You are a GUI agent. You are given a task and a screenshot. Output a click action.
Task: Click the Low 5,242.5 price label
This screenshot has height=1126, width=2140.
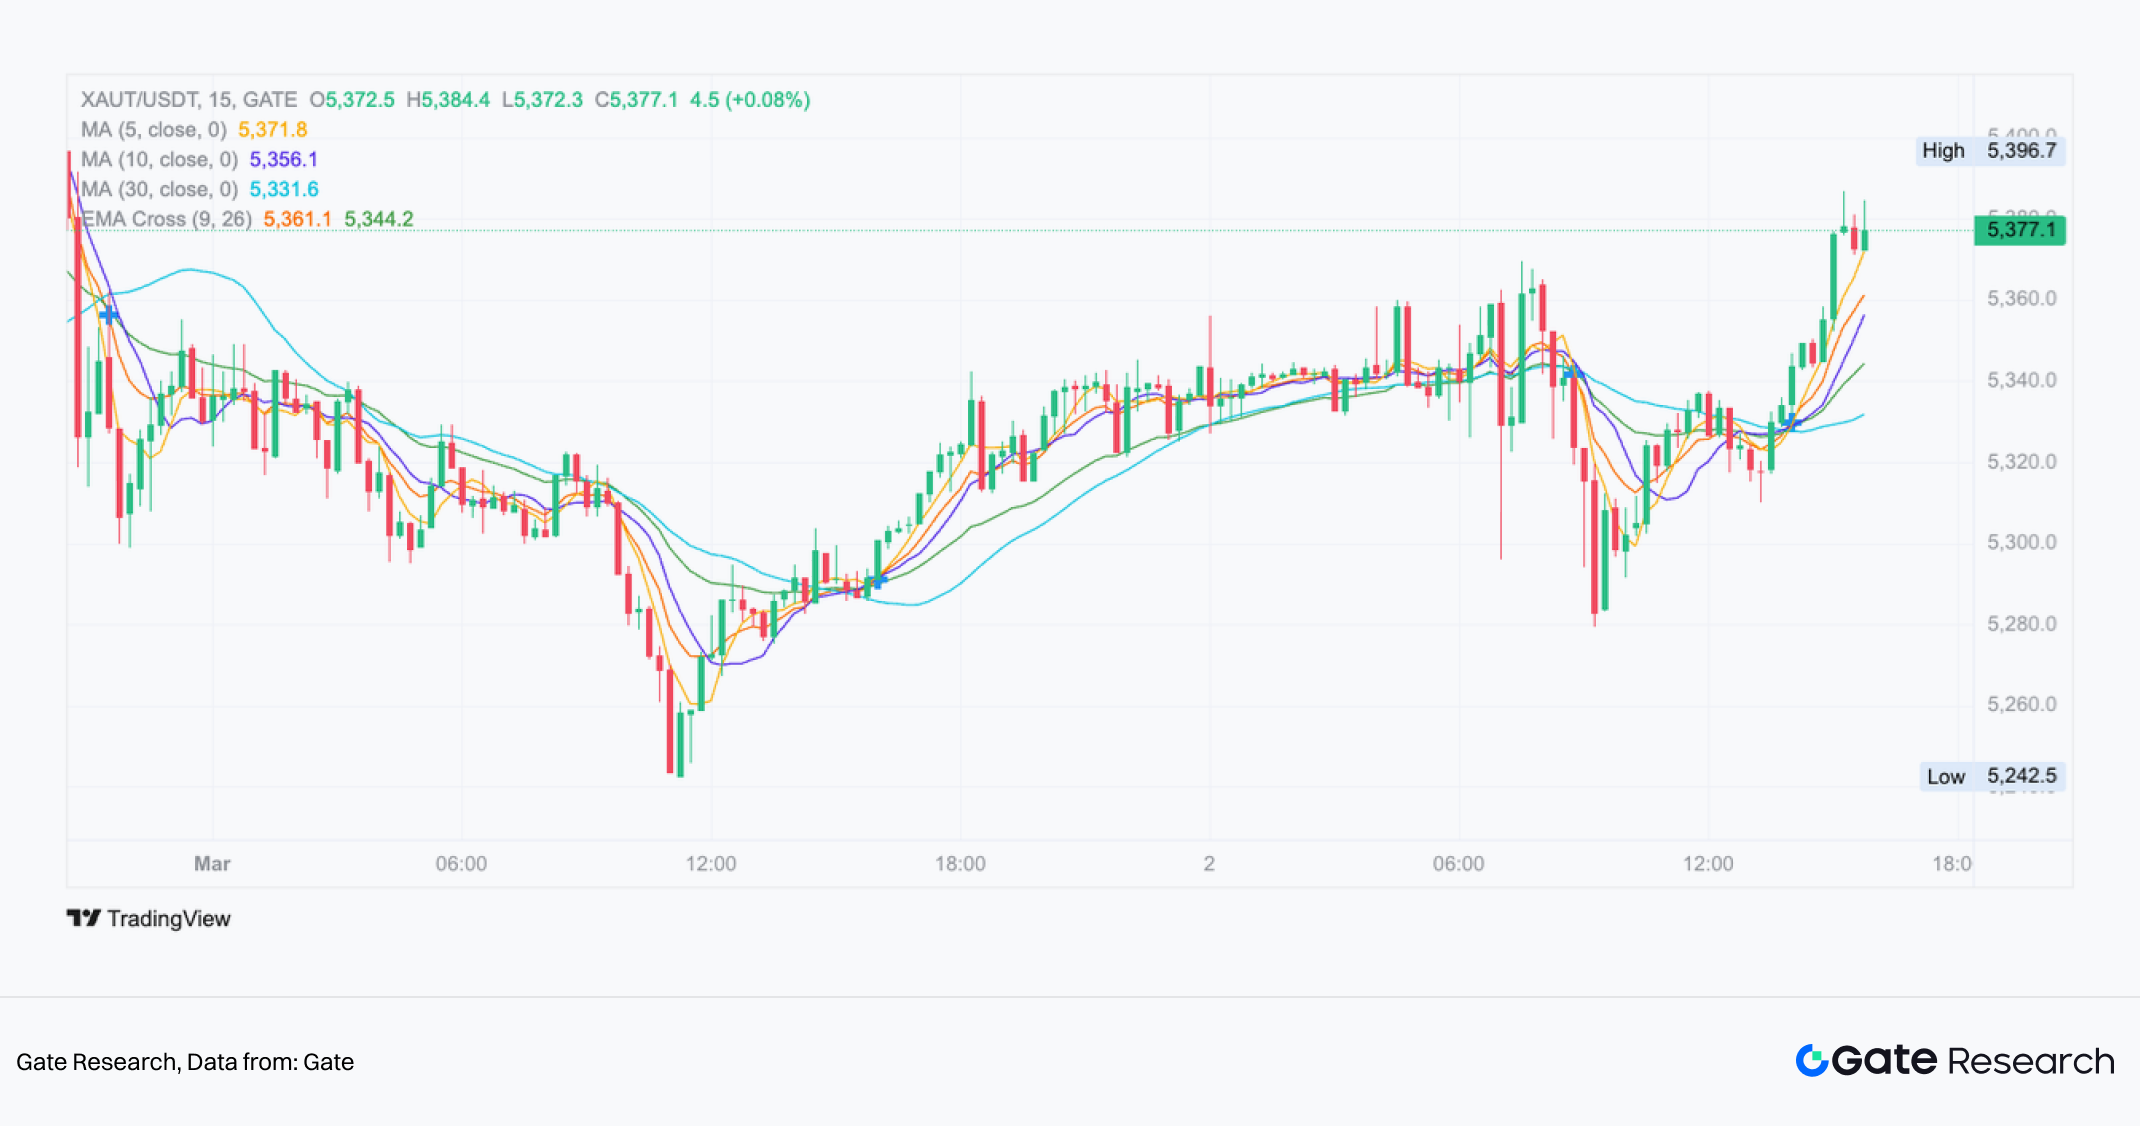click(x=1991, y=776)
